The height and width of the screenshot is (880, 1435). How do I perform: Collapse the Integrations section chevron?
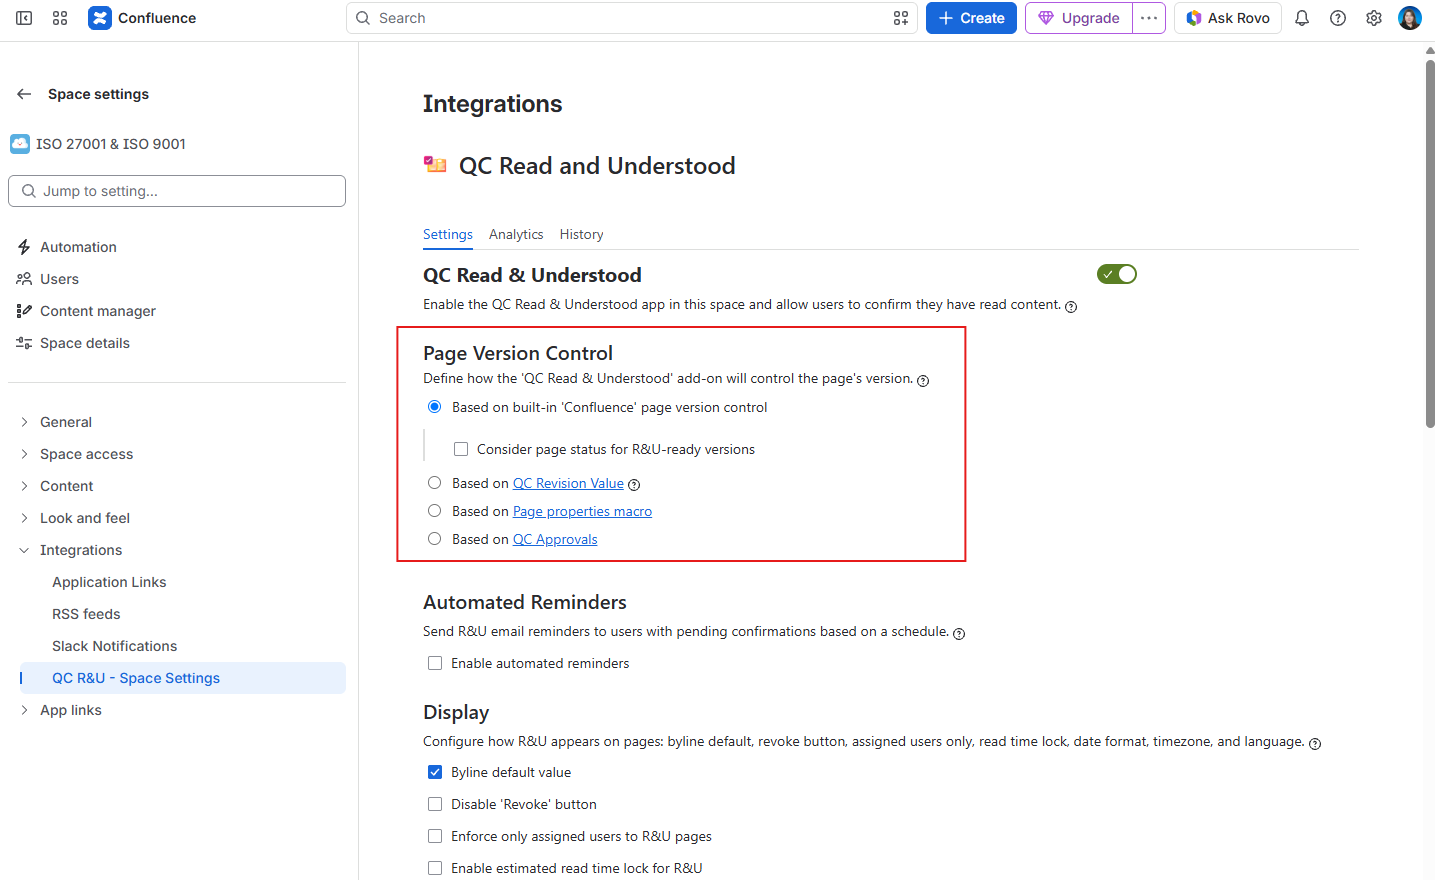coord(24,550)
